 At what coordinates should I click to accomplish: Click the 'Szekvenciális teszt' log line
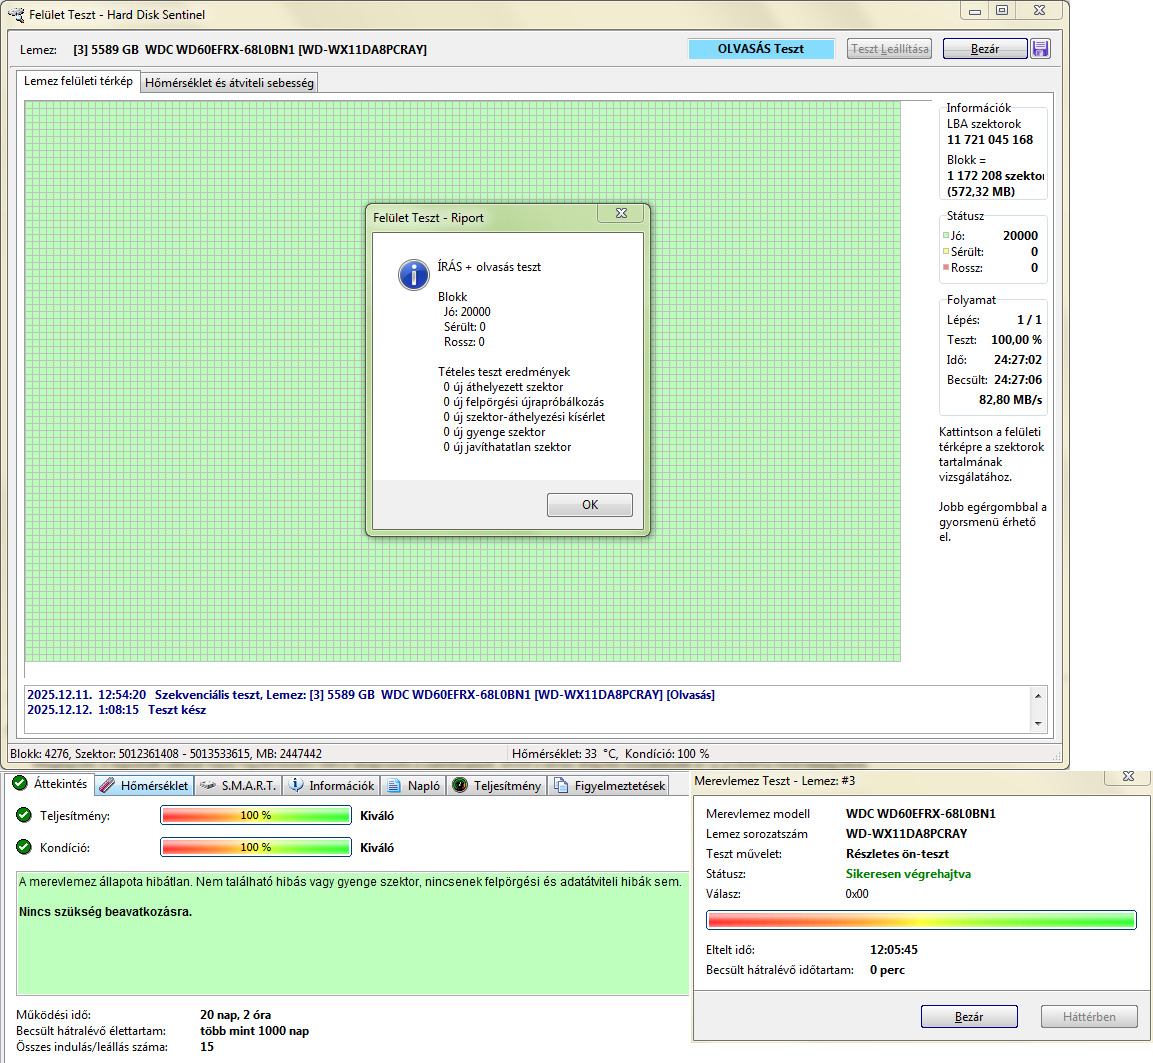click(371, 695)
